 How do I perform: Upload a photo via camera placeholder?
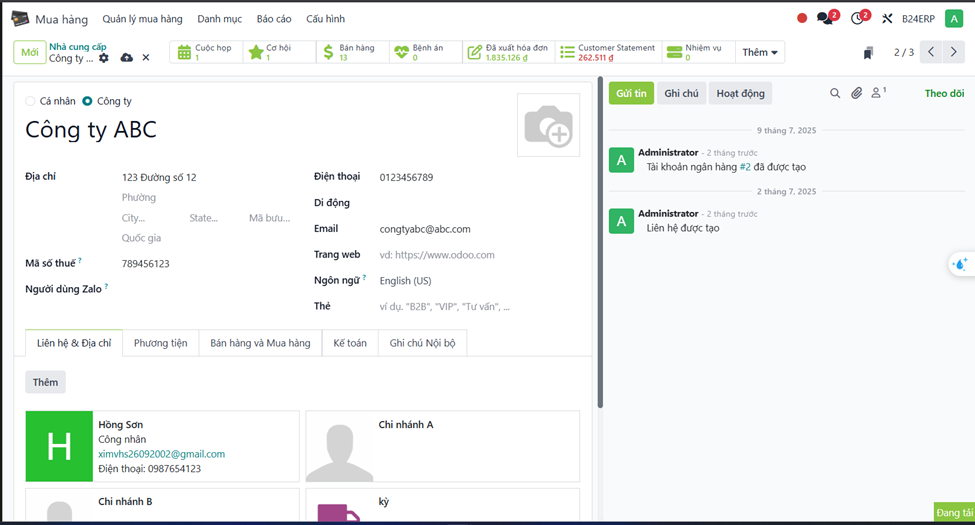pyautogui.click(x=548, y=126)
